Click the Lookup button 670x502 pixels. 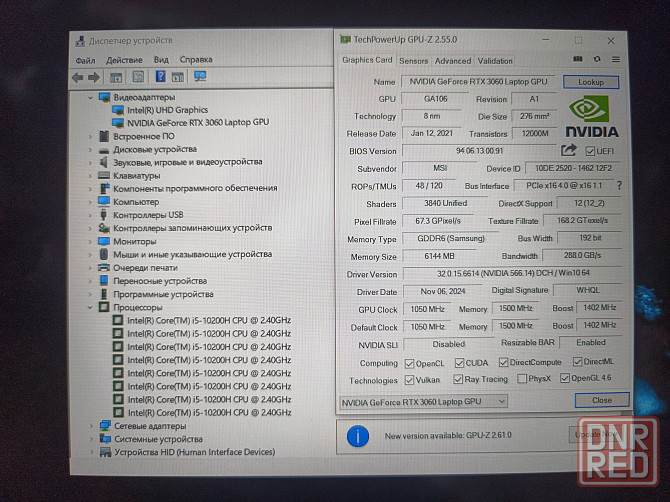click(x=591, y=82)
